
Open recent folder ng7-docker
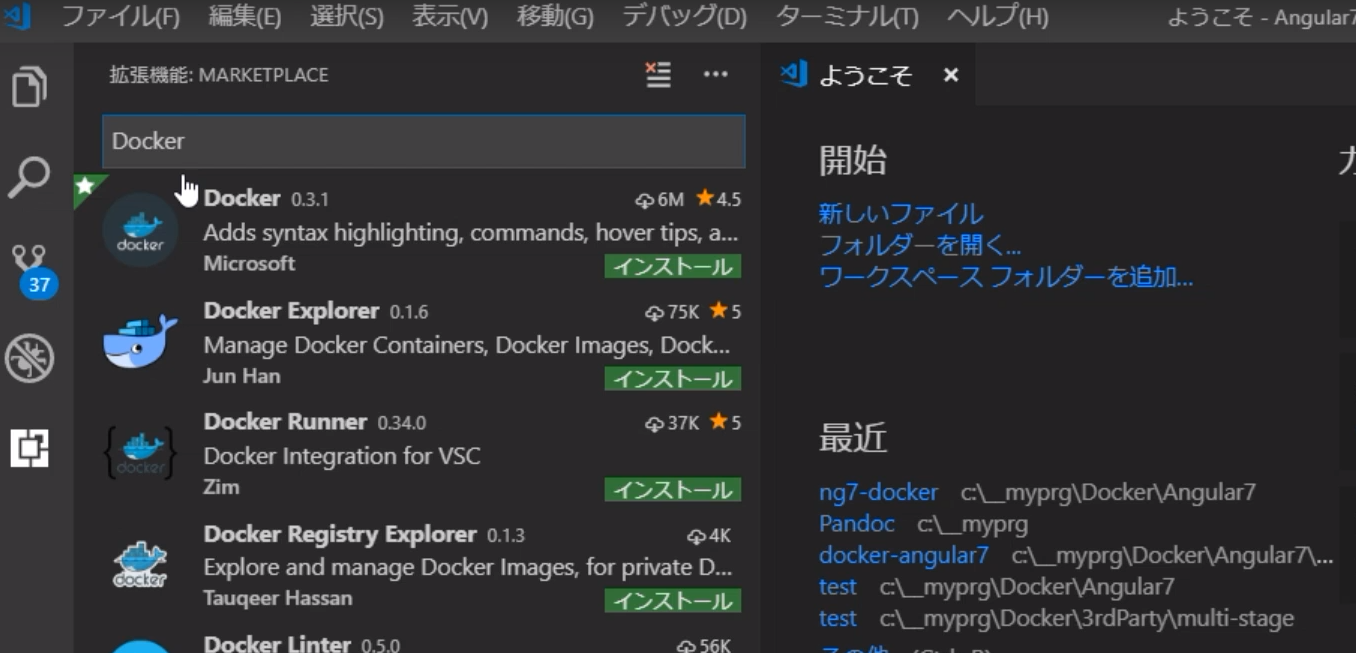point(879,492)
